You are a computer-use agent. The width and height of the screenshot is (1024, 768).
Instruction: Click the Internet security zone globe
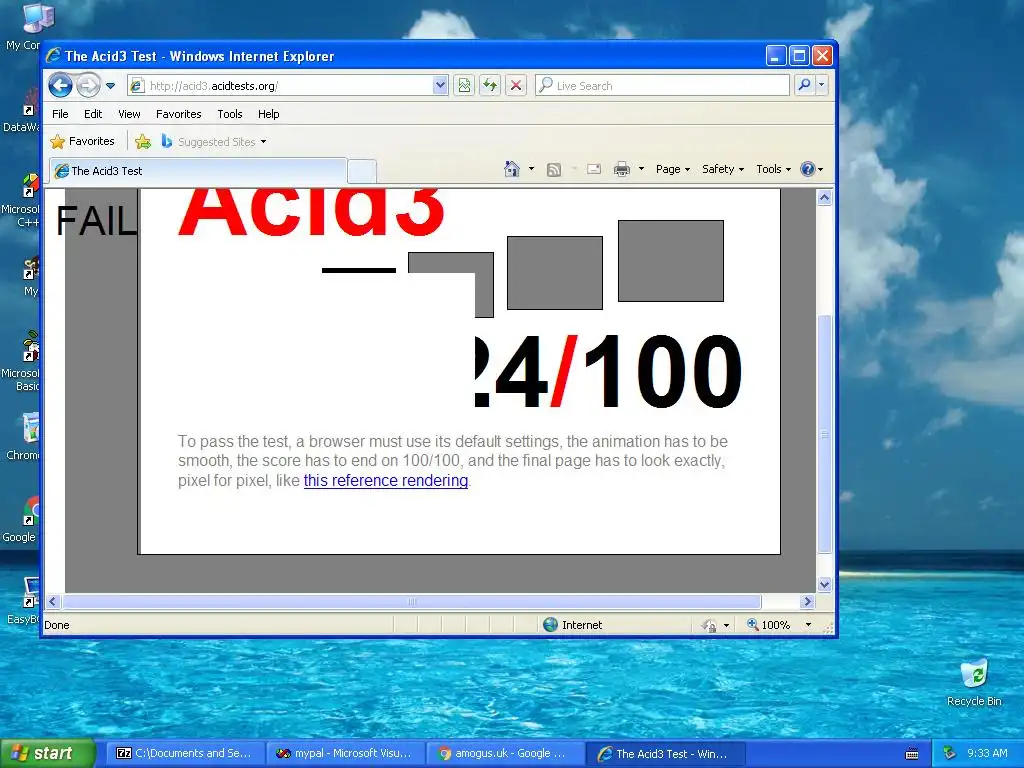tap(551, 625)
